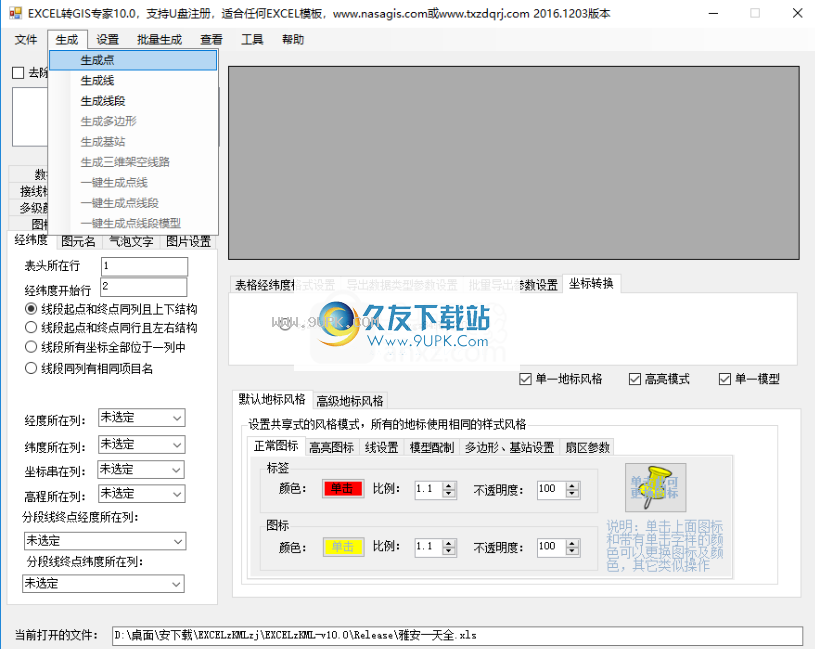Open the 批量生成 menu
The image size is (815, 649).
(x=159, y=39)
